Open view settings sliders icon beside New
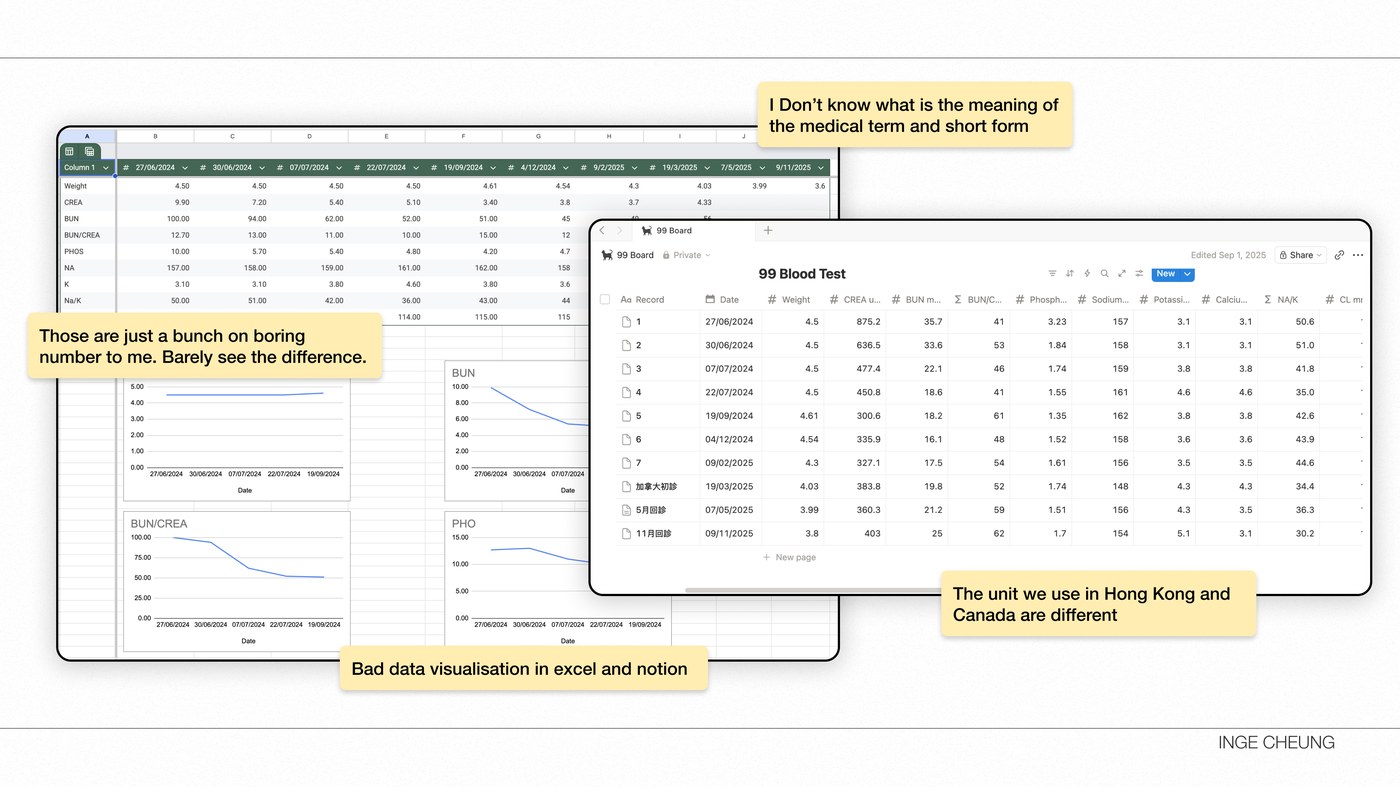The image size is (1400, 787). (x=1139, y=274)
